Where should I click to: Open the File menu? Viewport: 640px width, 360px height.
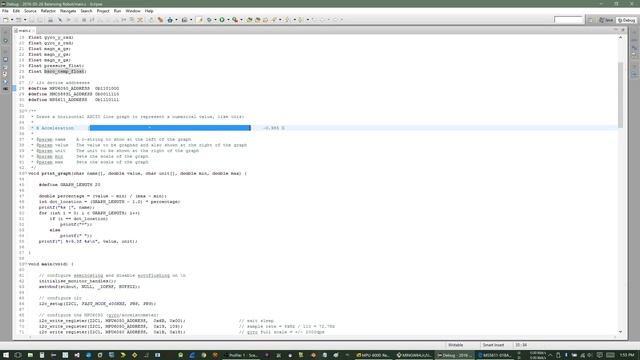click(x=5, y=11)
